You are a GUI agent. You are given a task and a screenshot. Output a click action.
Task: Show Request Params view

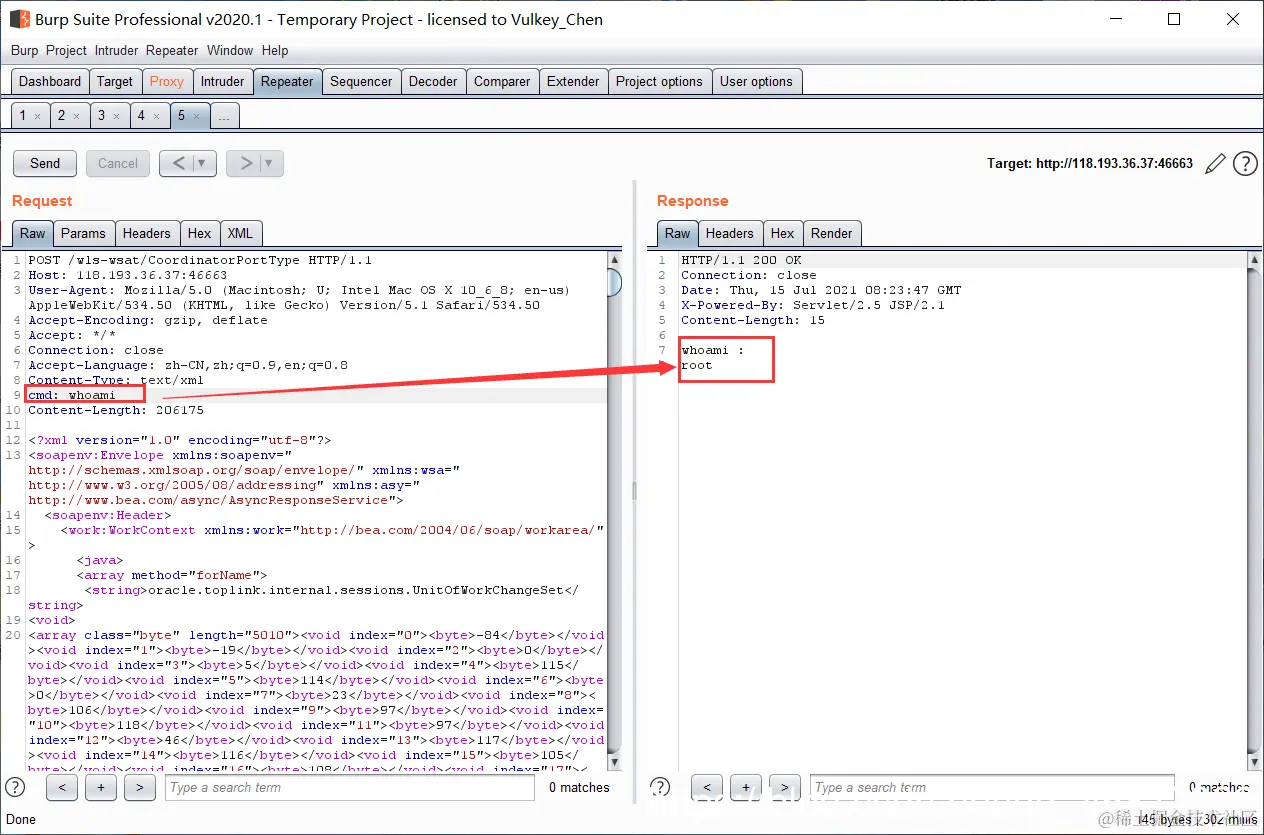point(83,233)
